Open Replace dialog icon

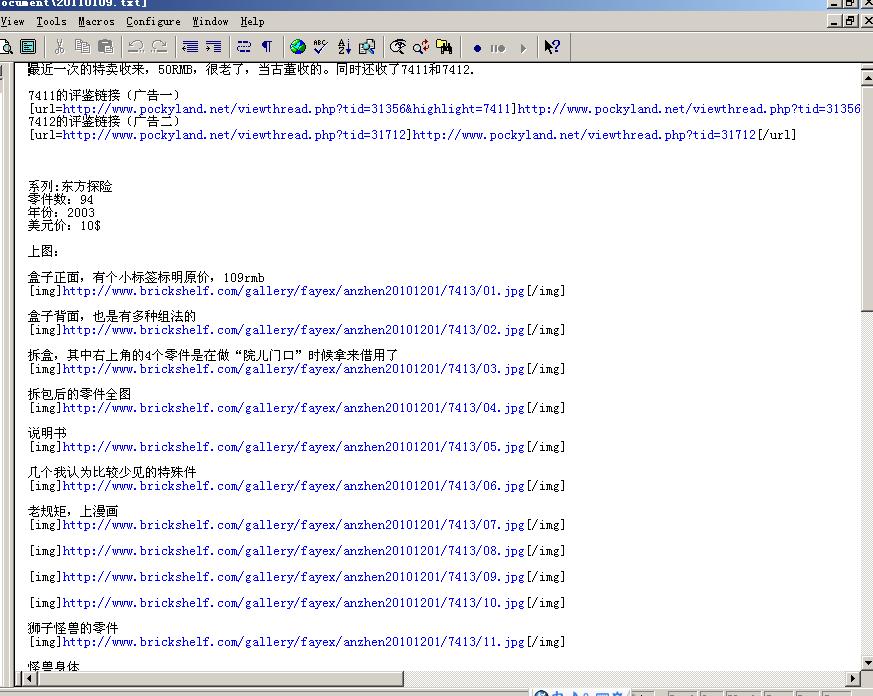421,47
